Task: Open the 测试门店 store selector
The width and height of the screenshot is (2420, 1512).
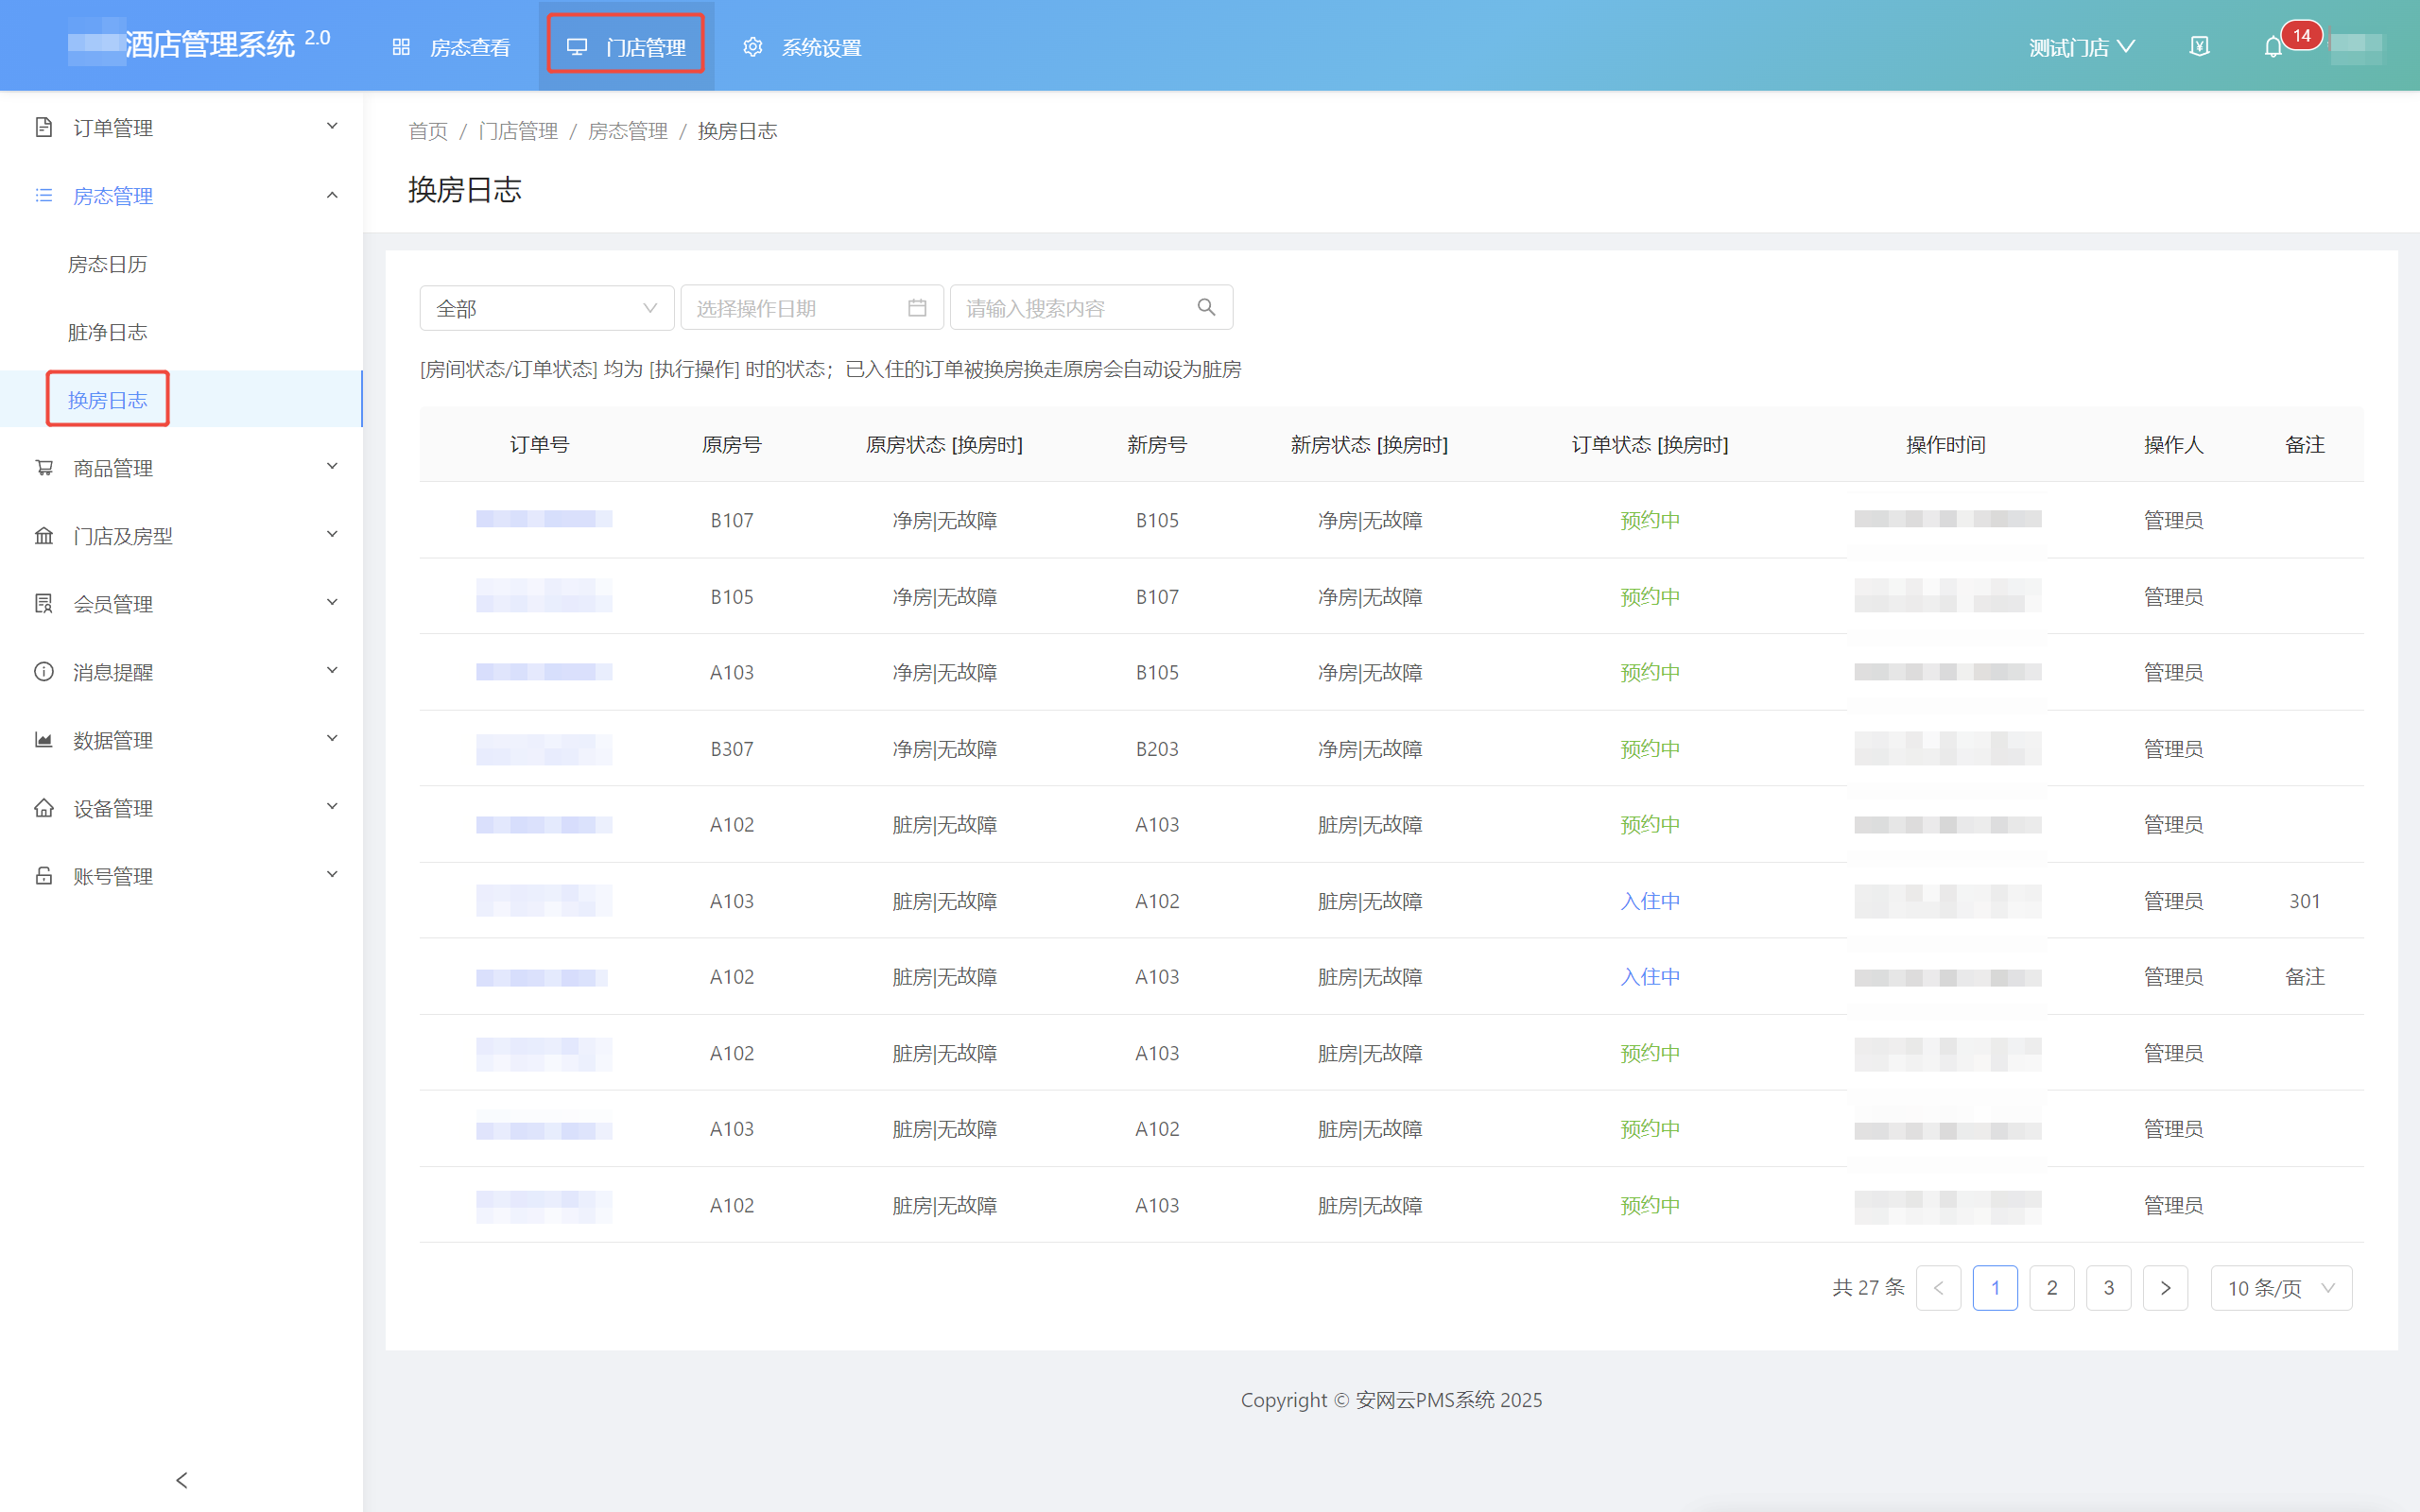Action: pyautogui.click(x=2081, y=47)
